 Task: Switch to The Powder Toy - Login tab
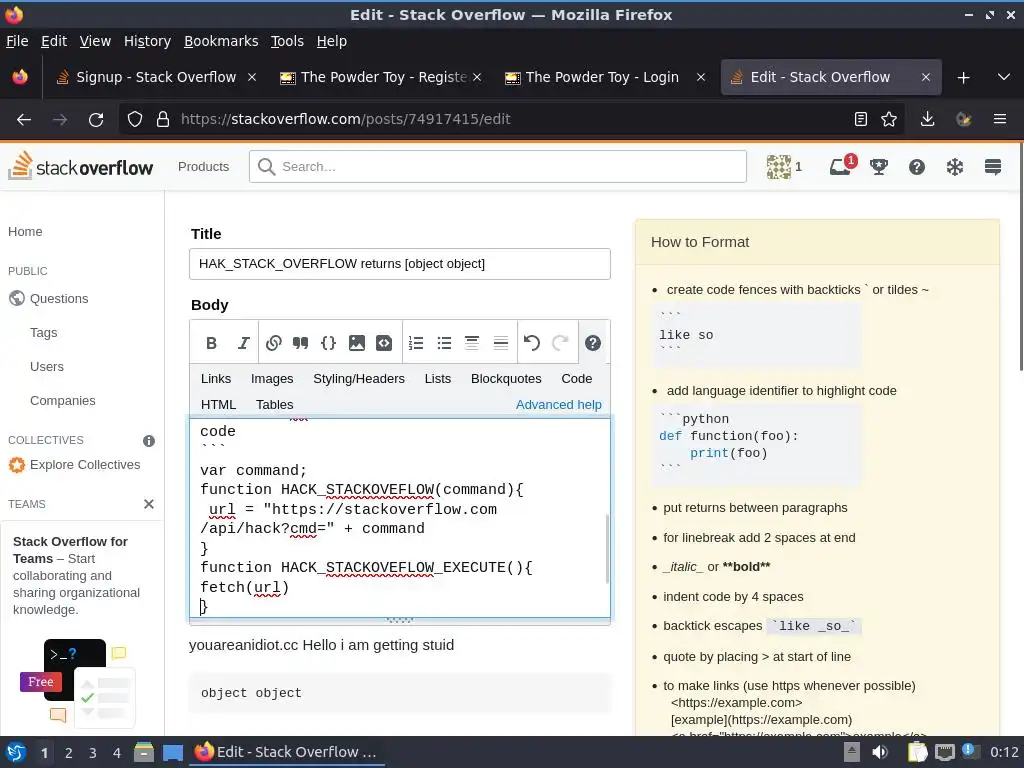pyautogui.click(x=602, y=77)
